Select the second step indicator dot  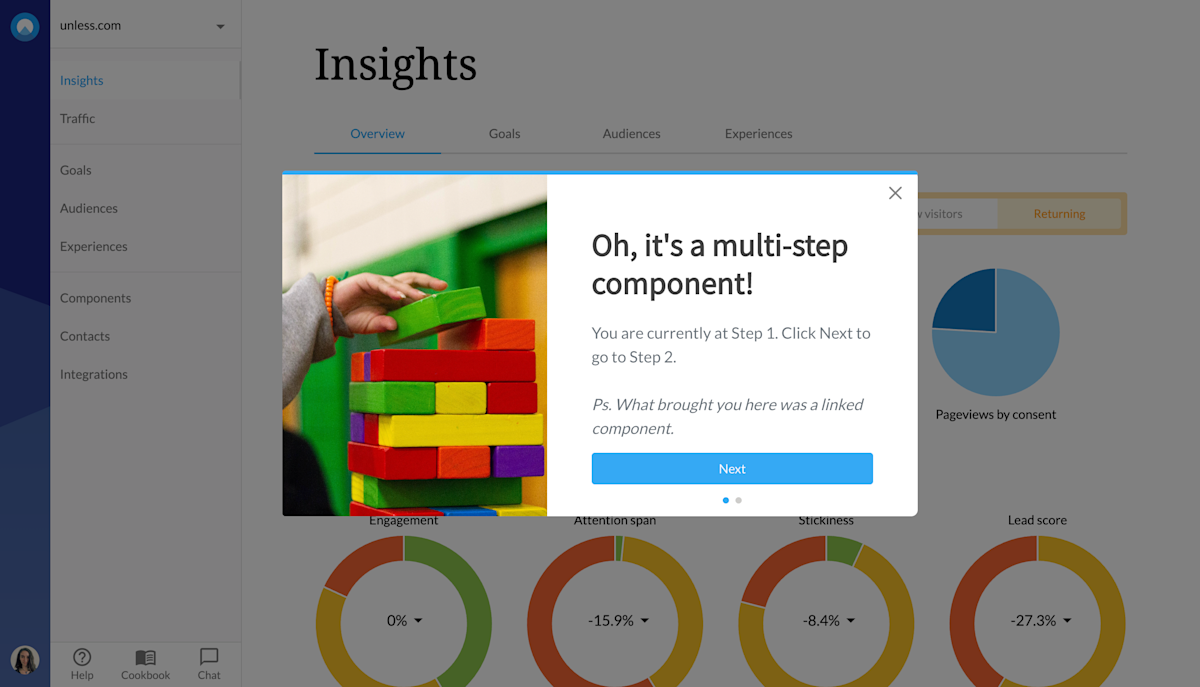click(738, 499)
